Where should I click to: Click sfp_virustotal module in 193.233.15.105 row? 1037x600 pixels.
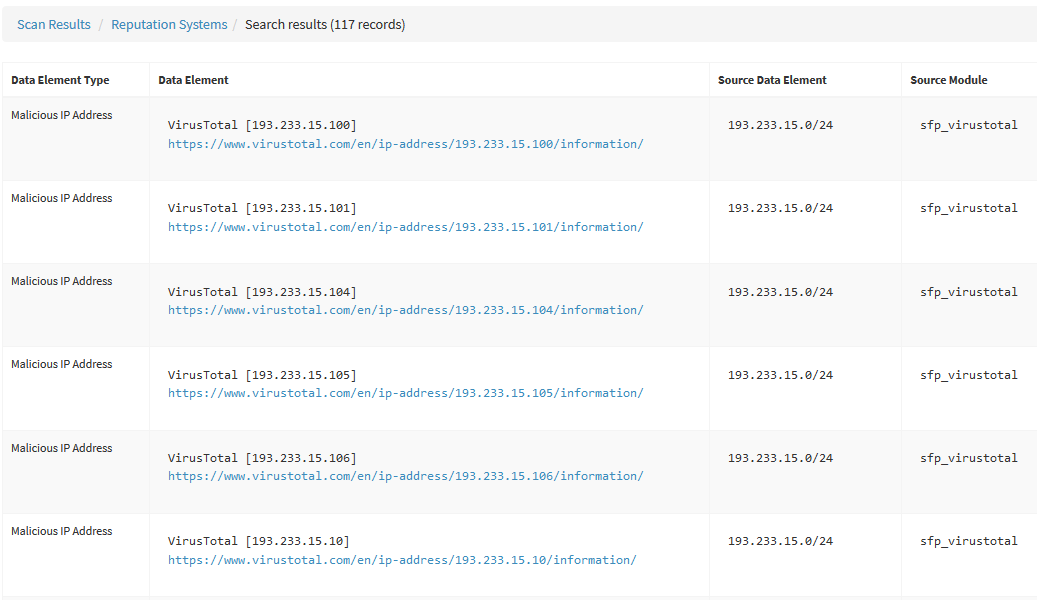969,374
